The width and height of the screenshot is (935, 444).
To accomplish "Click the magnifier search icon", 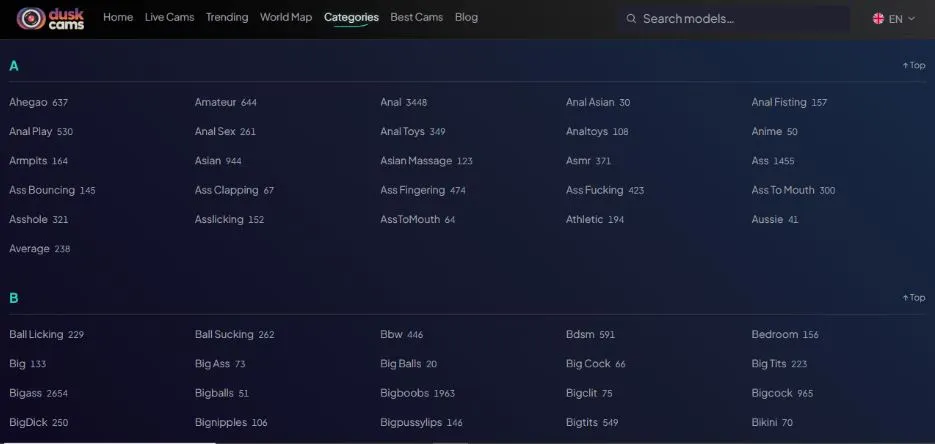I will click(x=631, y=18).
